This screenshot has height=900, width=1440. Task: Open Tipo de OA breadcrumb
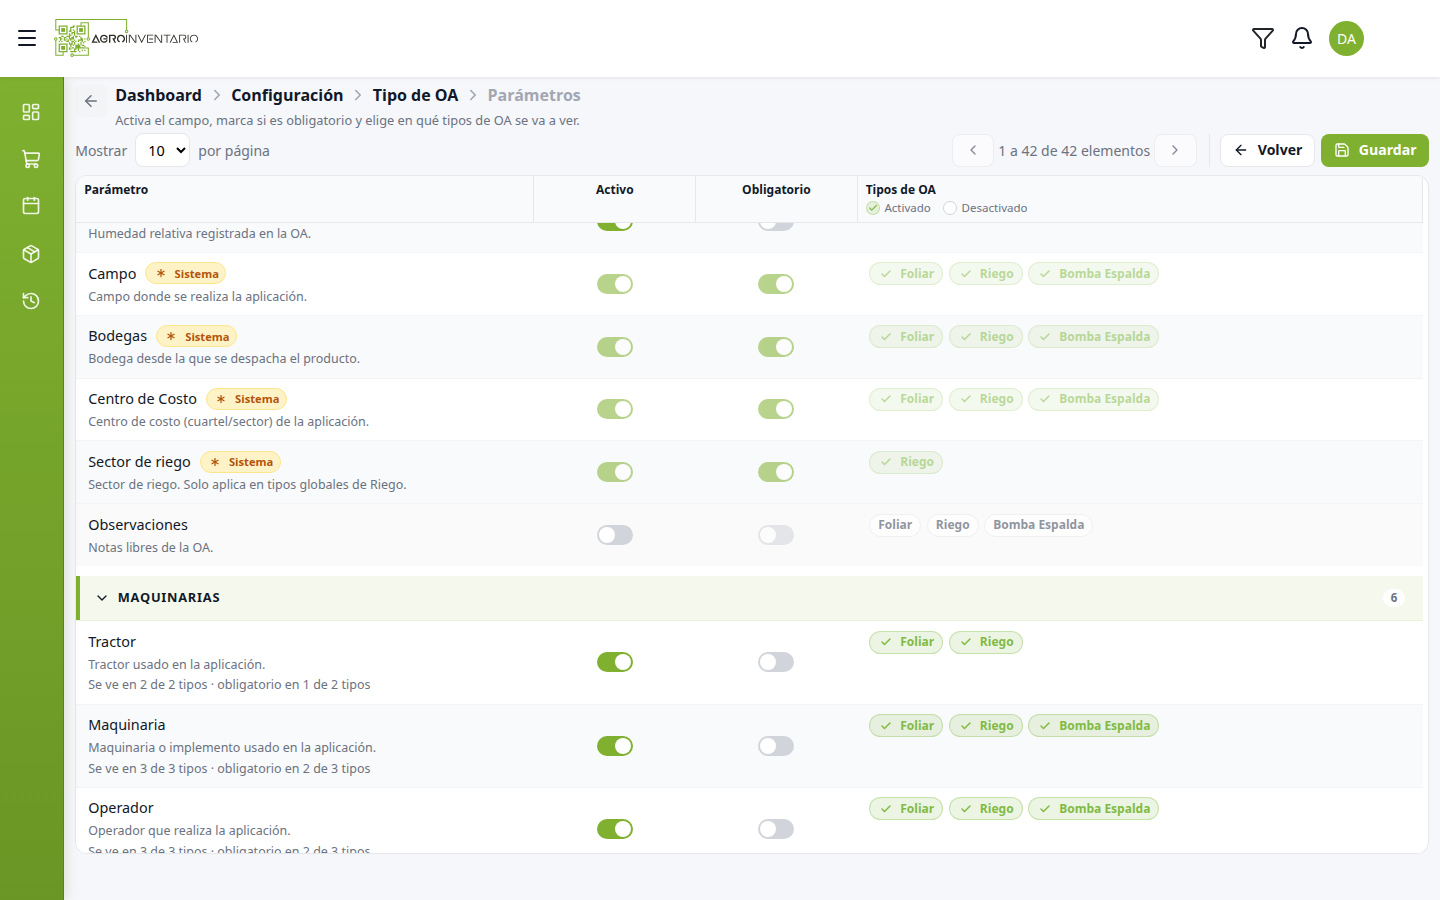pos(415,95)
